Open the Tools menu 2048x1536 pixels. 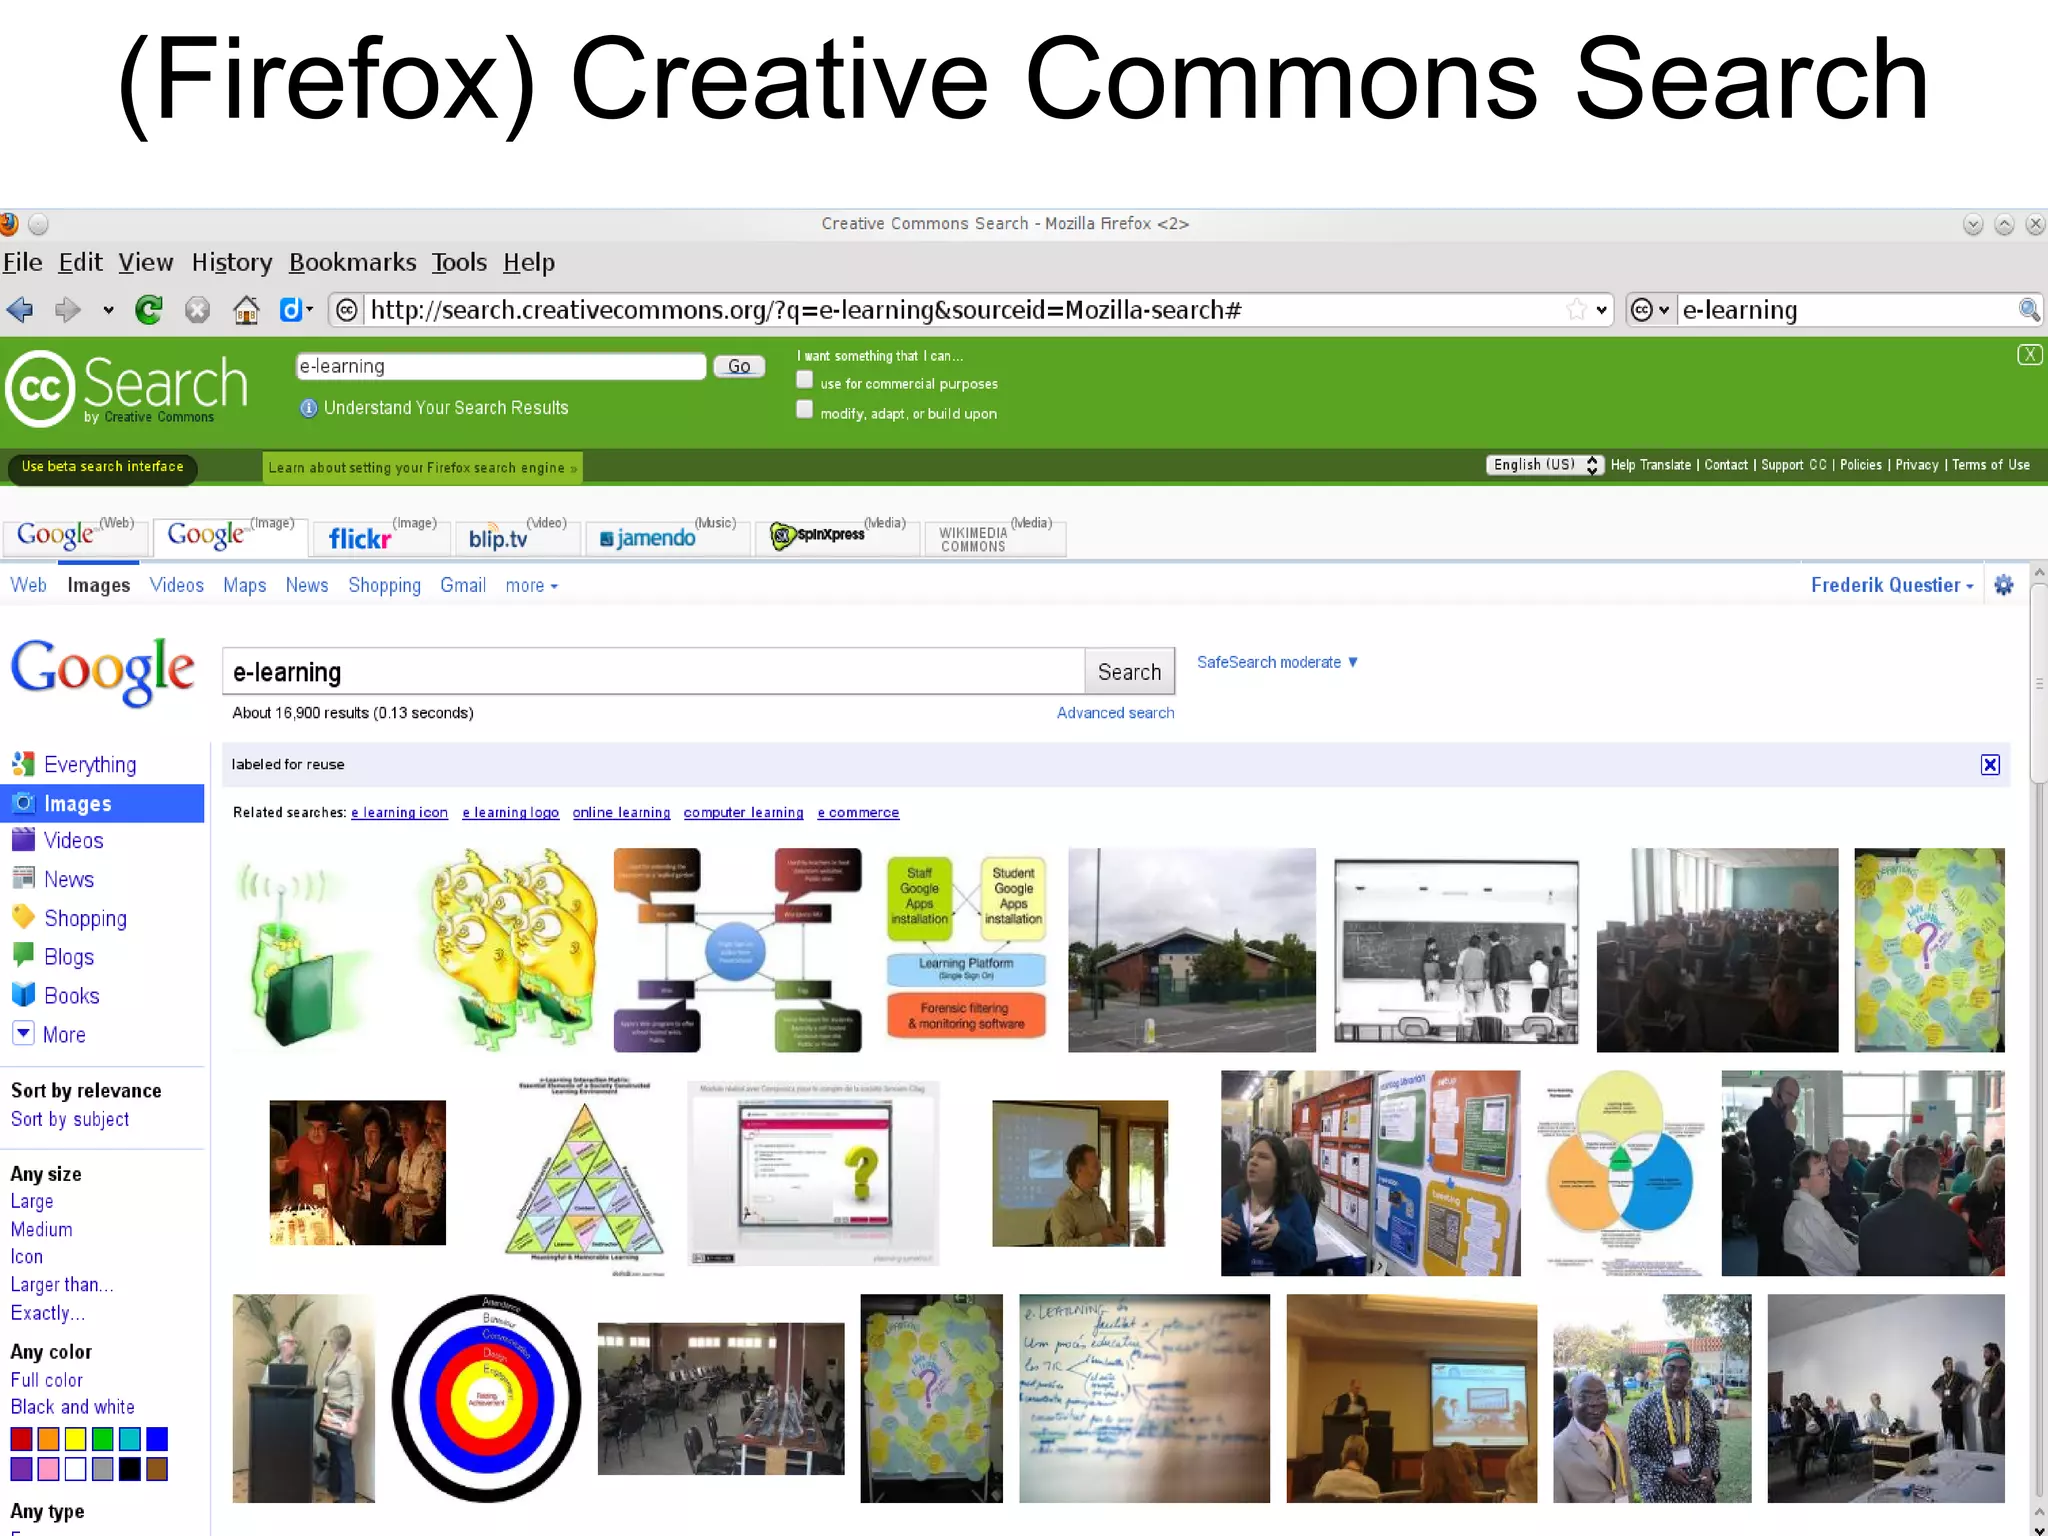[459, 262]
